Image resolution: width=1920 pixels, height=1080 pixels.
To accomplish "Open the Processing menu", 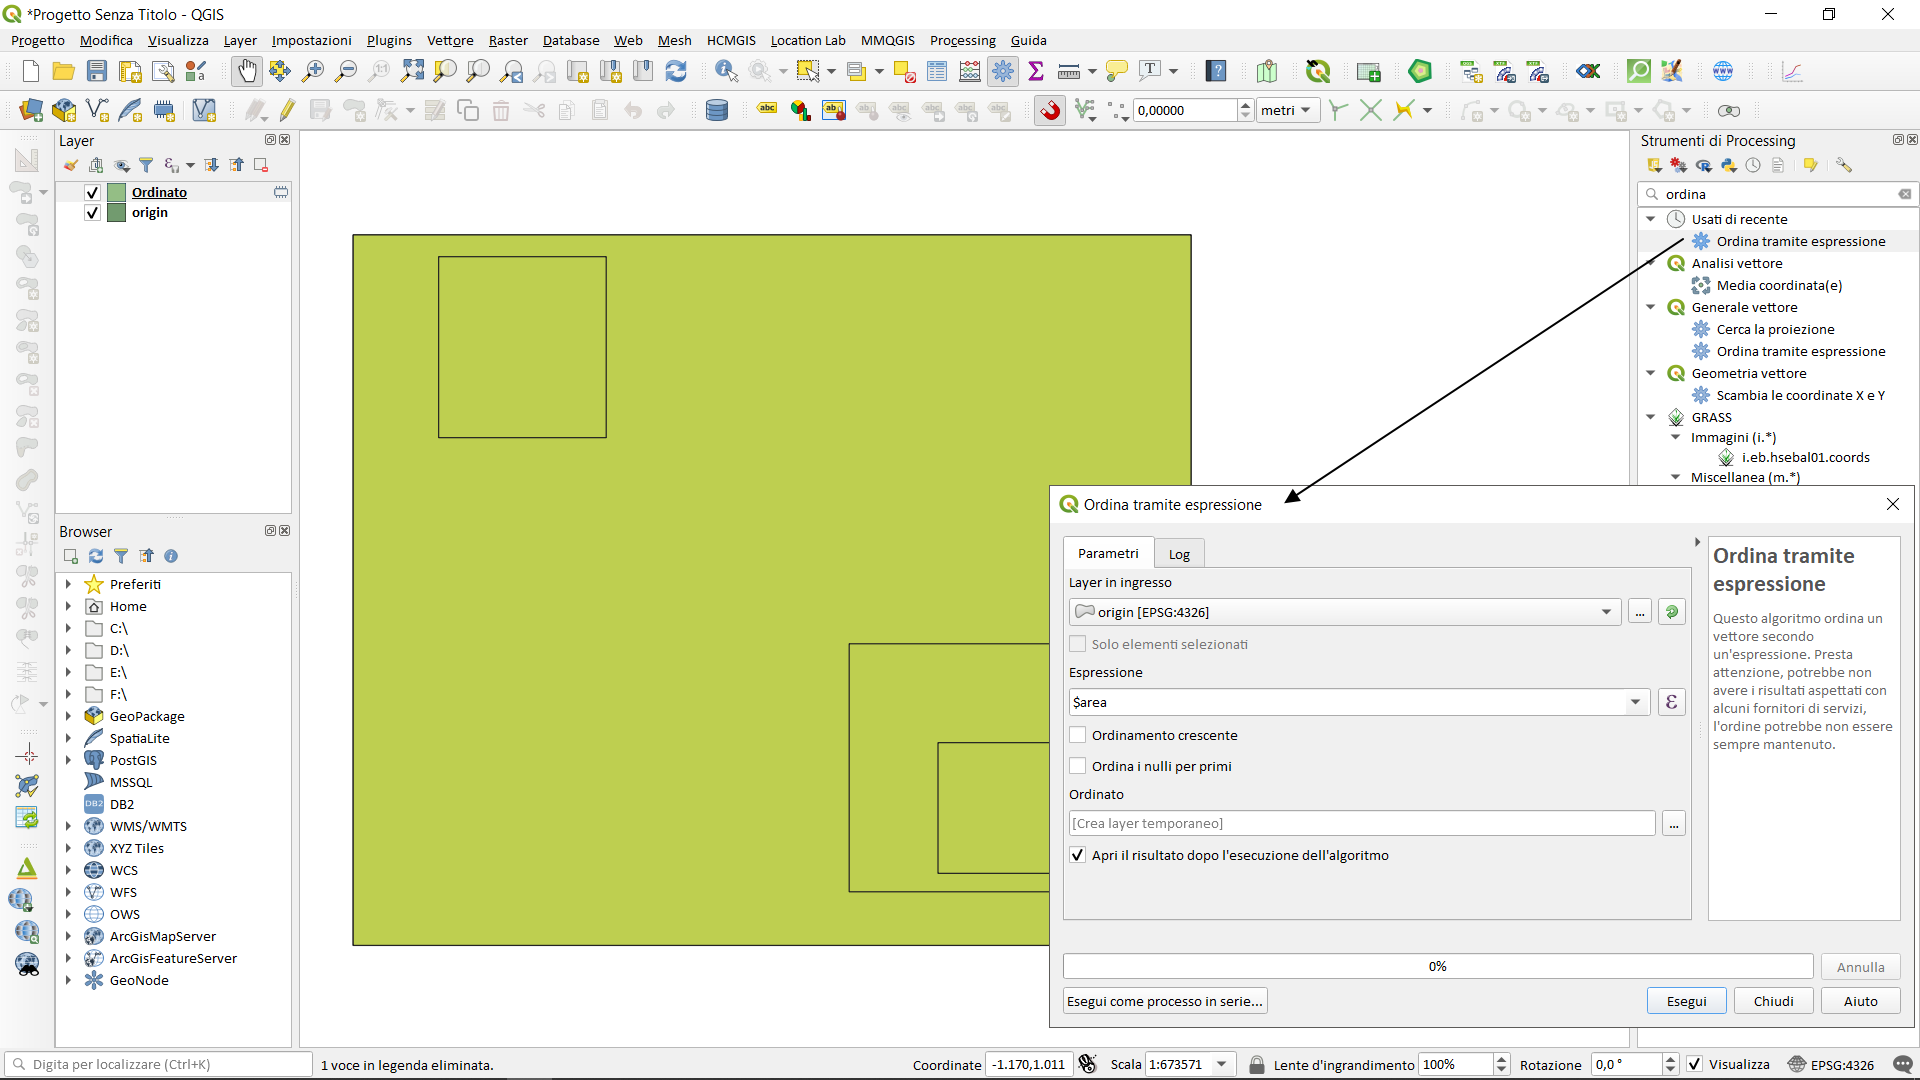I will pos(962,40).
